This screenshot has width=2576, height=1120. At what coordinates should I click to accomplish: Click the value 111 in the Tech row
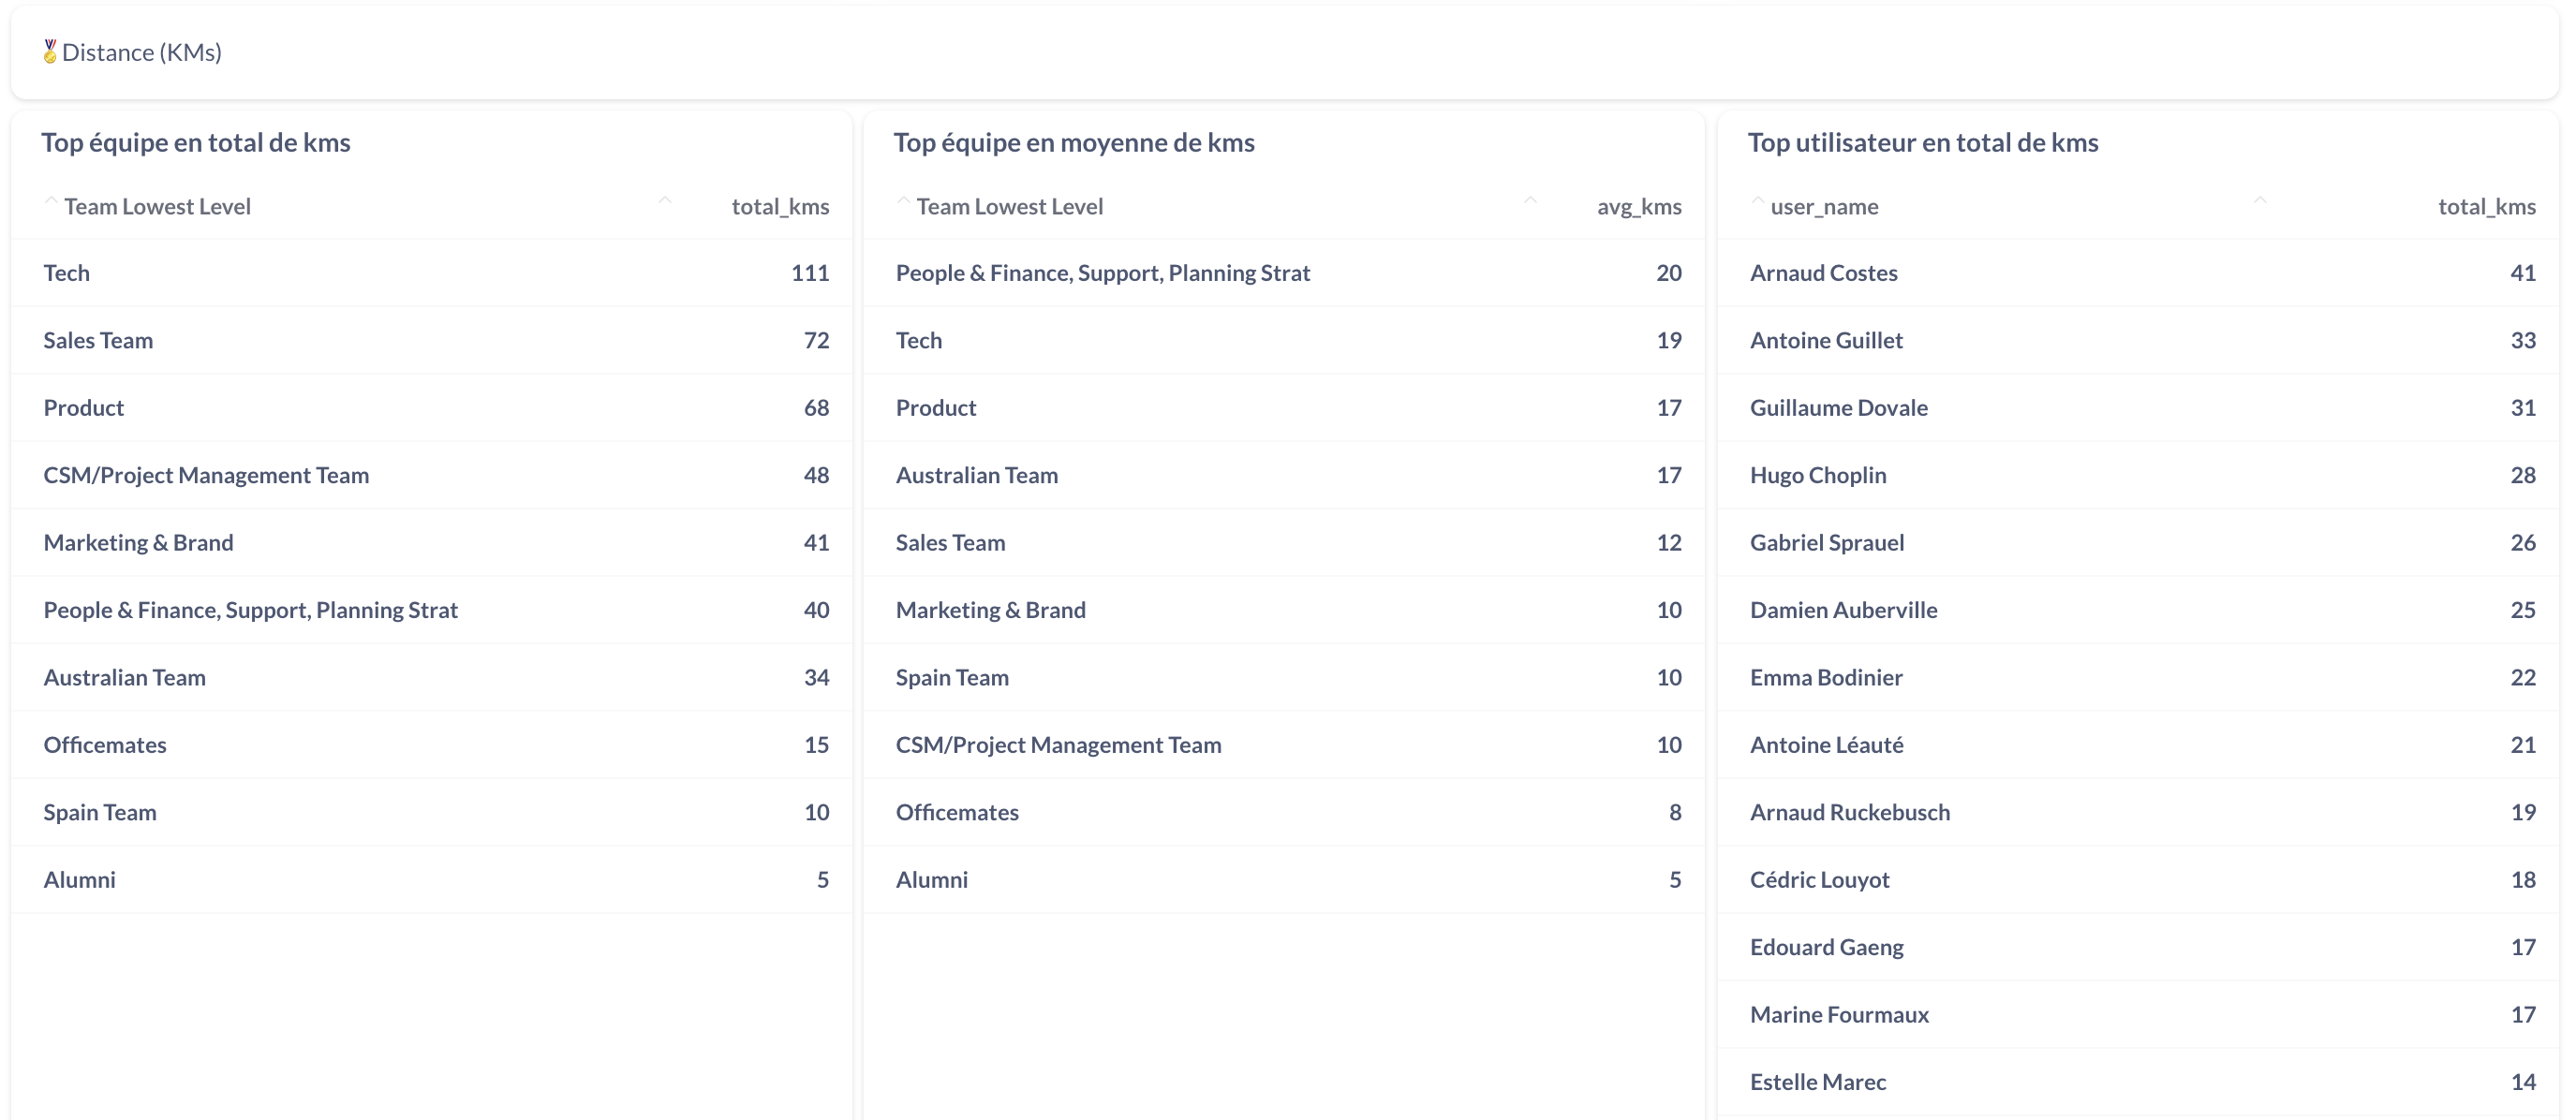tap(810, 273)
